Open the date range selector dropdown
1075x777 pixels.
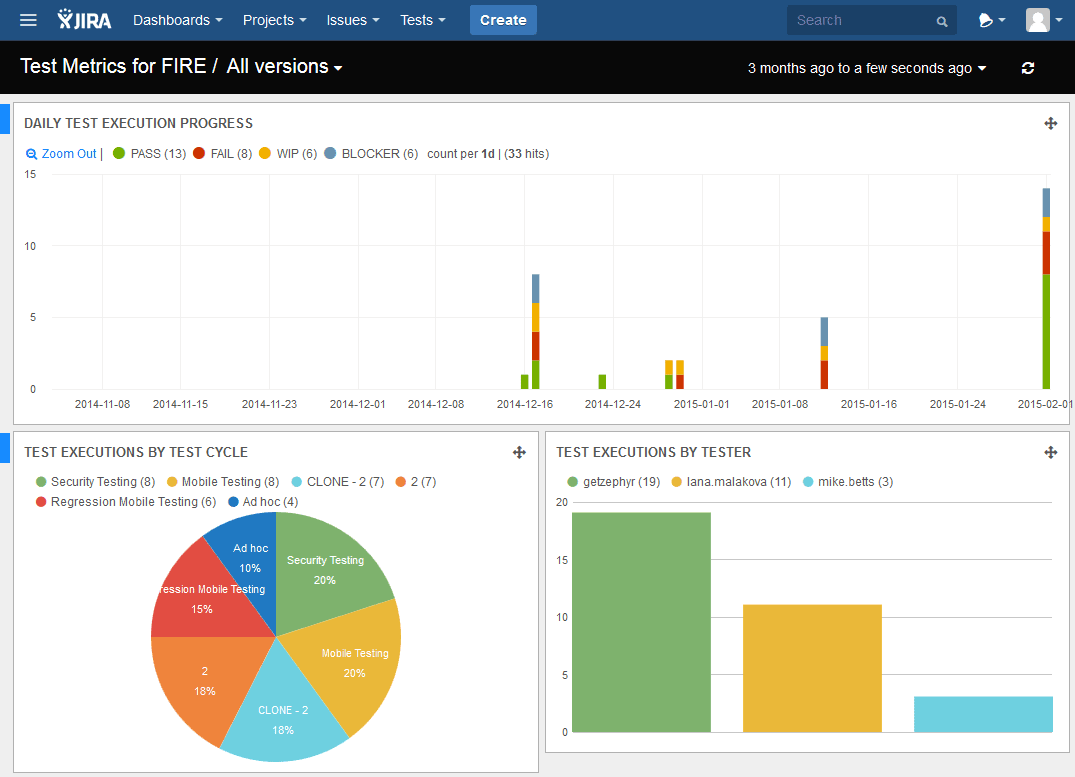pos(866,68)
